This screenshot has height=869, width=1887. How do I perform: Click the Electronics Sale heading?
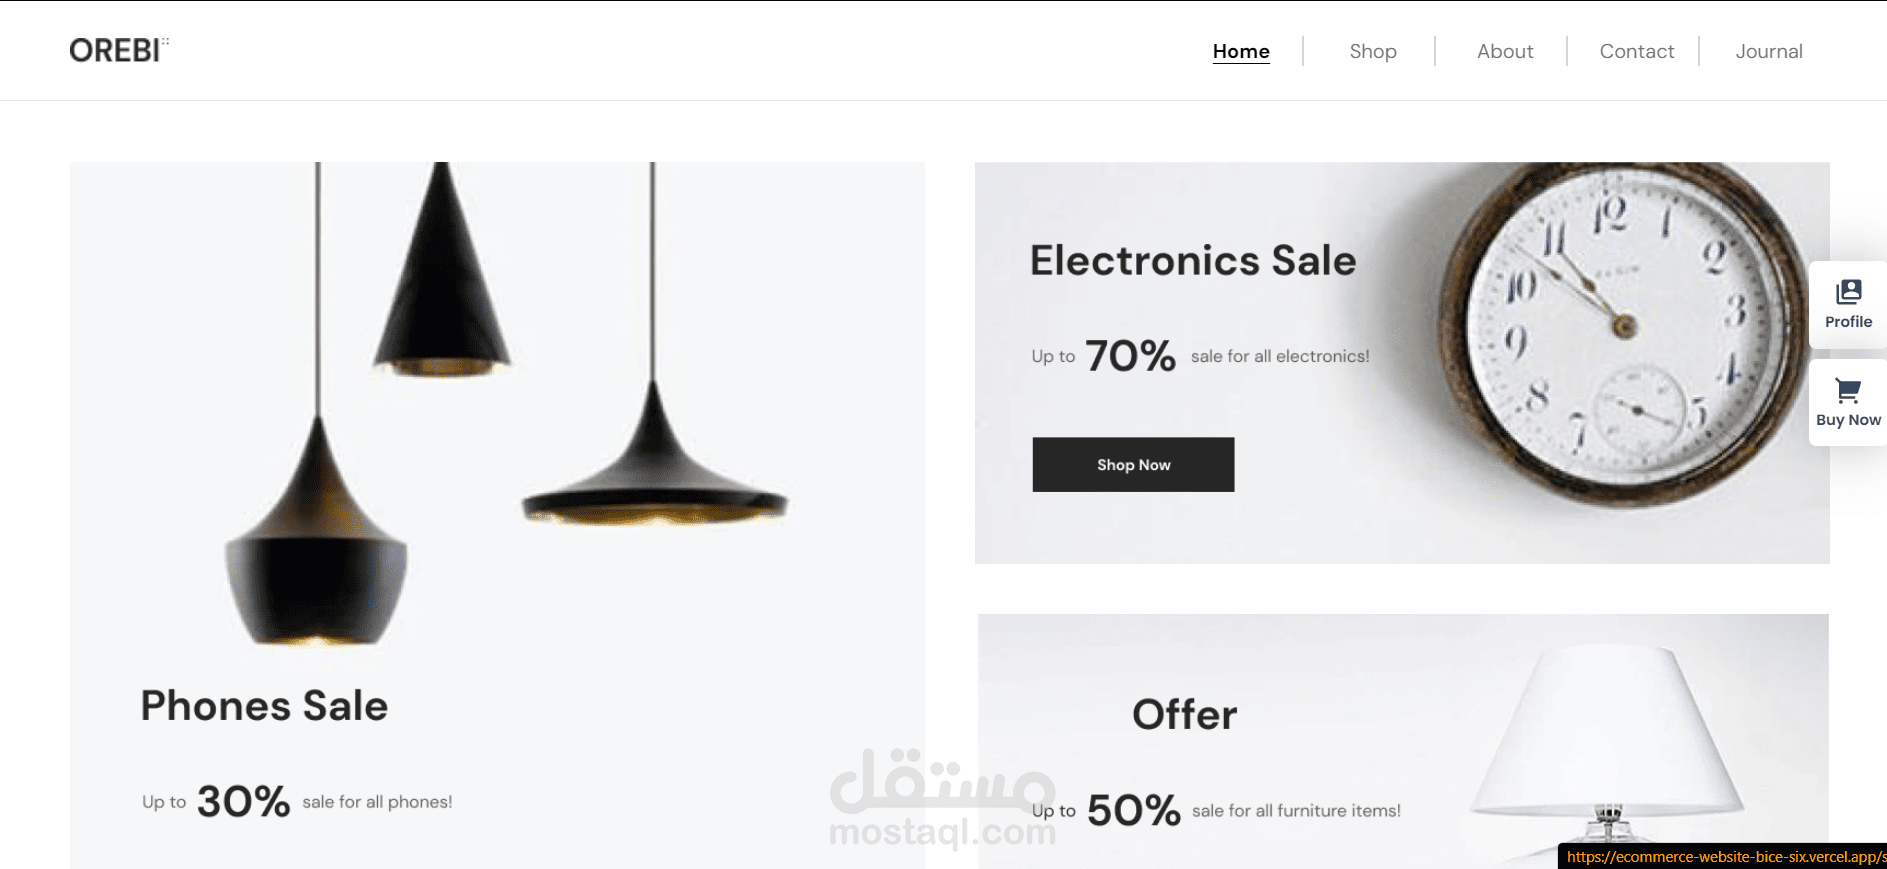pyautogui.click(x=1193, y=260)
